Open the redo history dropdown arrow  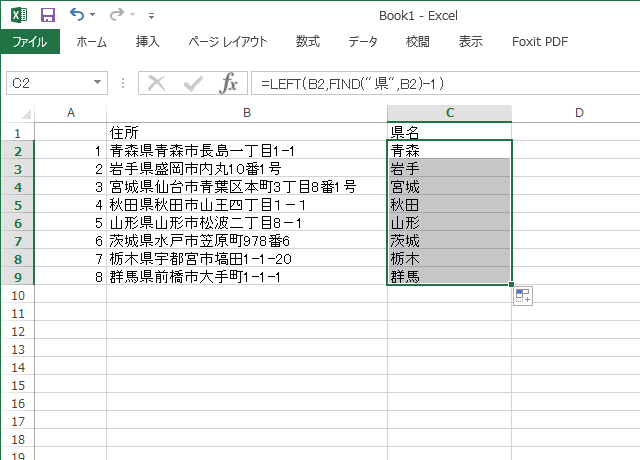pos(133,15)
